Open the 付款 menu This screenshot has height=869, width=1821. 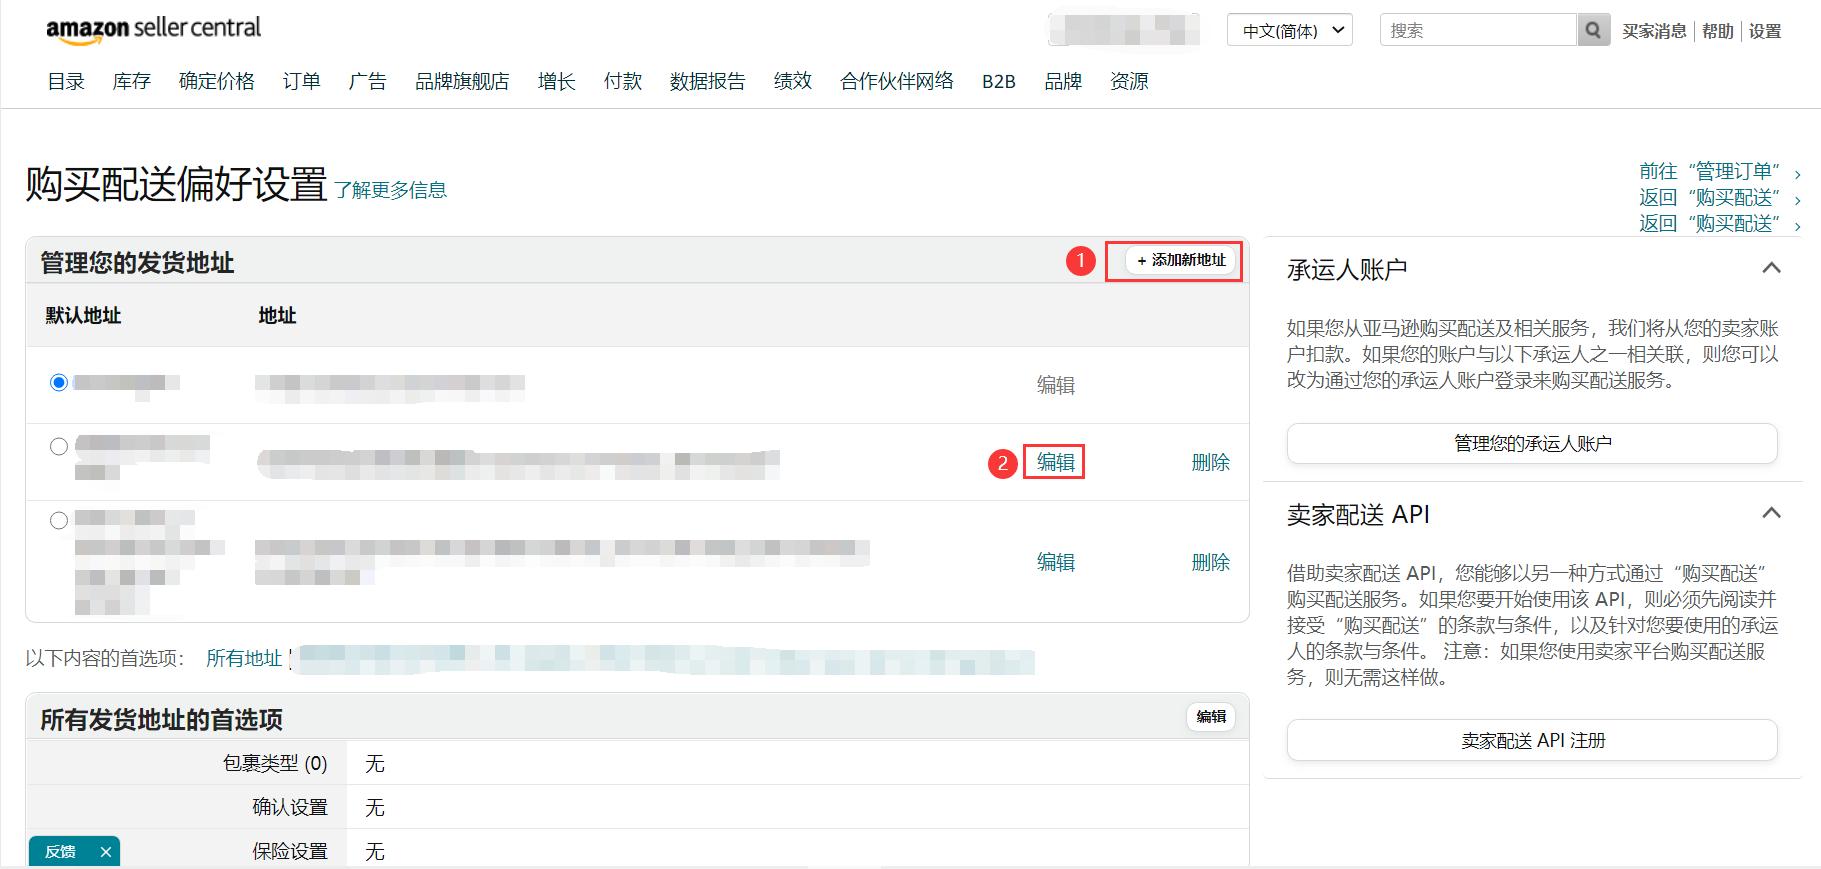pyautogui.click(x=623, y=81)
